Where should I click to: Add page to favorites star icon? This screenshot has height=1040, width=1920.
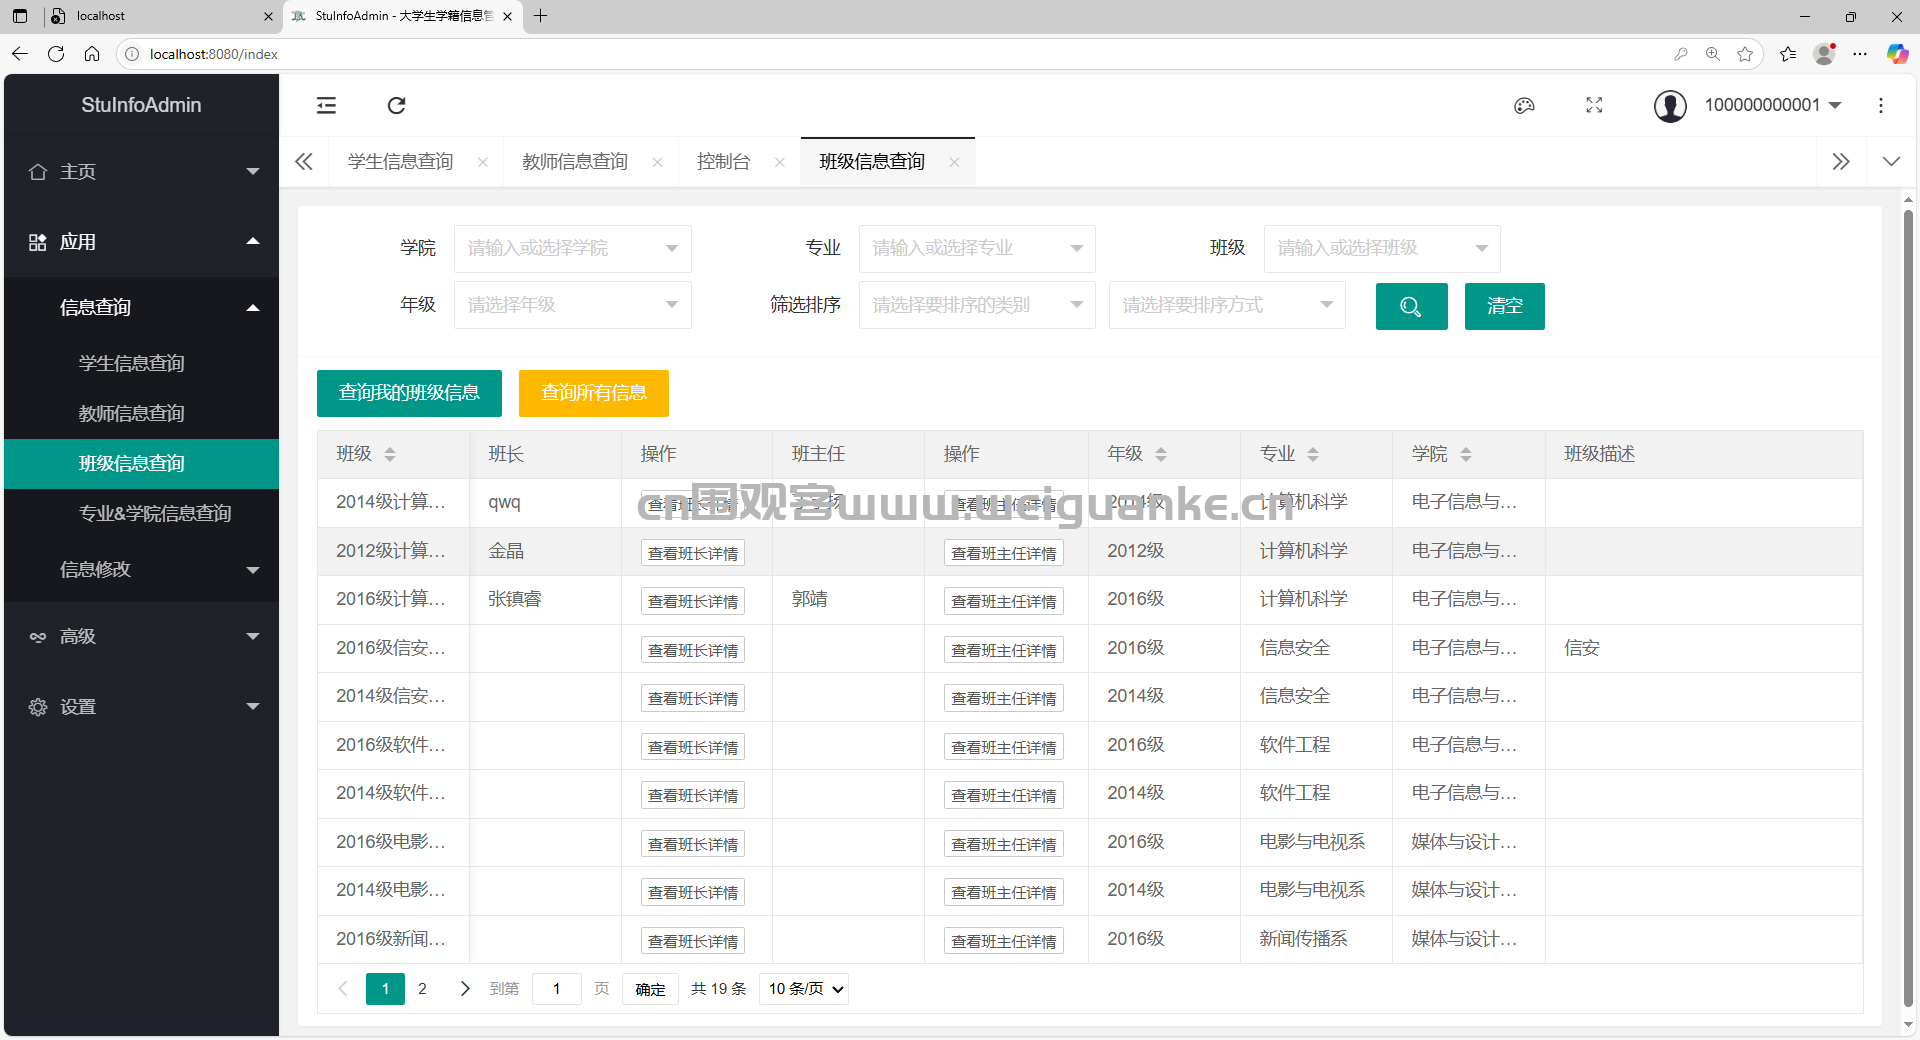click(1745, 54)
